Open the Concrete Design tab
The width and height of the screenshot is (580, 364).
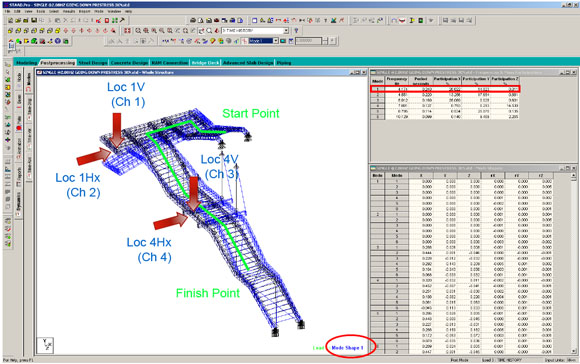pyautogui.click(x=129, y=63)
